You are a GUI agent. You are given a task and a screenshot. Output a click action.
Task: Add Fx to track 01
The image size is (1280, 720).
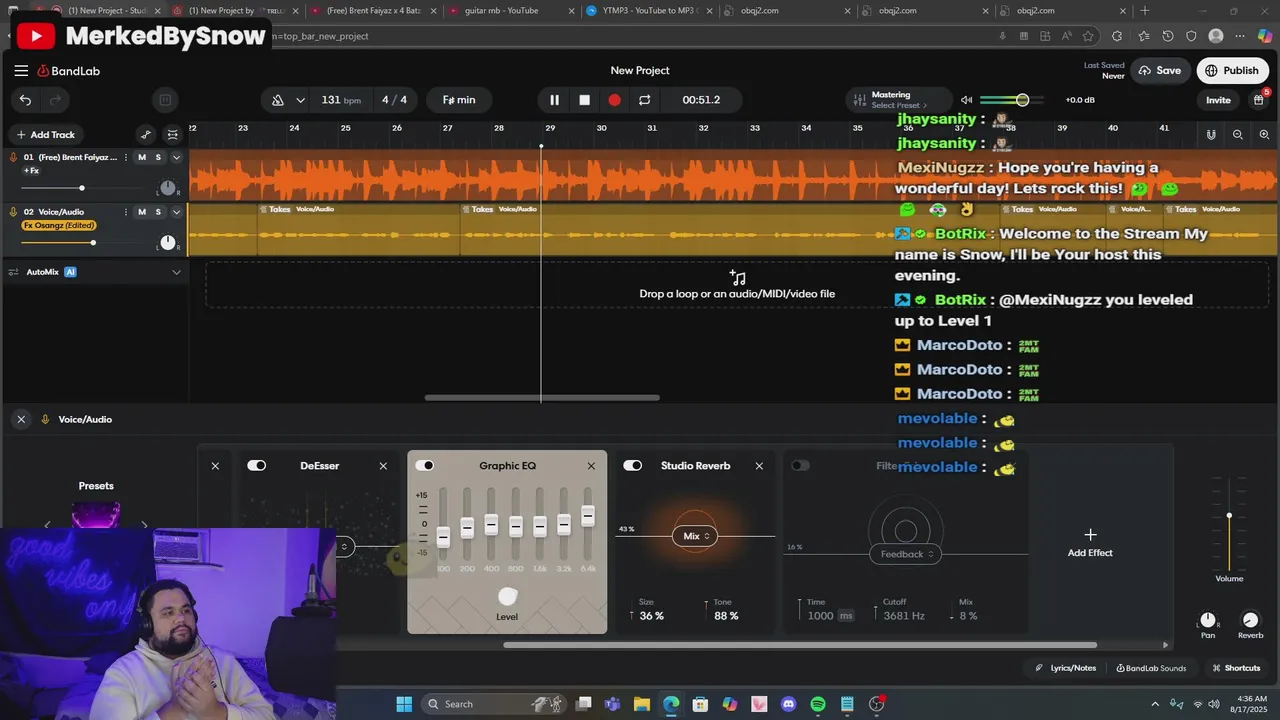31,171
